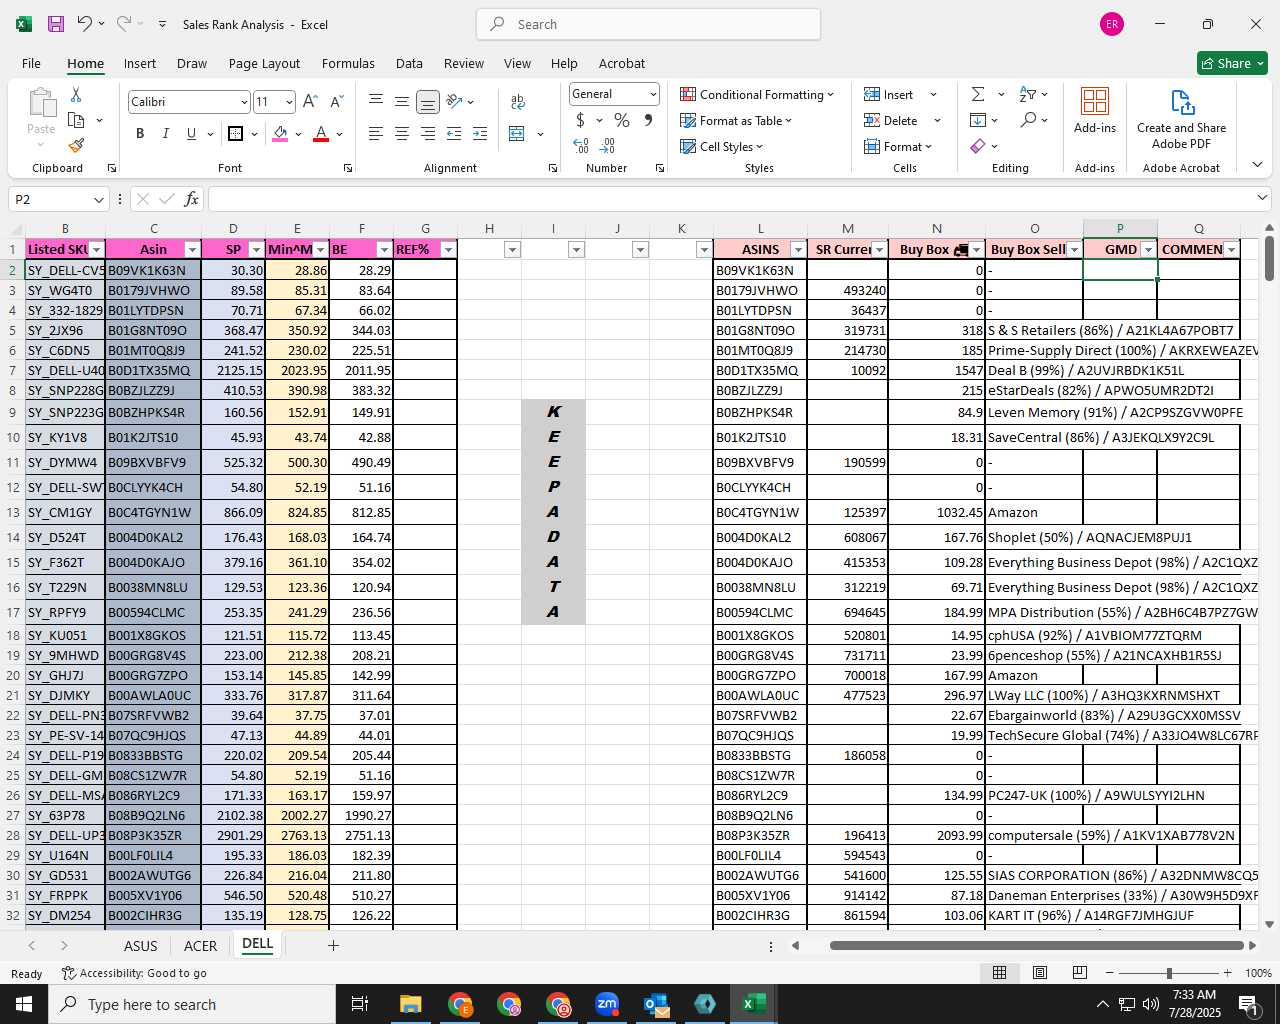
Task: Click the Font Color red swatch
Action: coord(321,134)
